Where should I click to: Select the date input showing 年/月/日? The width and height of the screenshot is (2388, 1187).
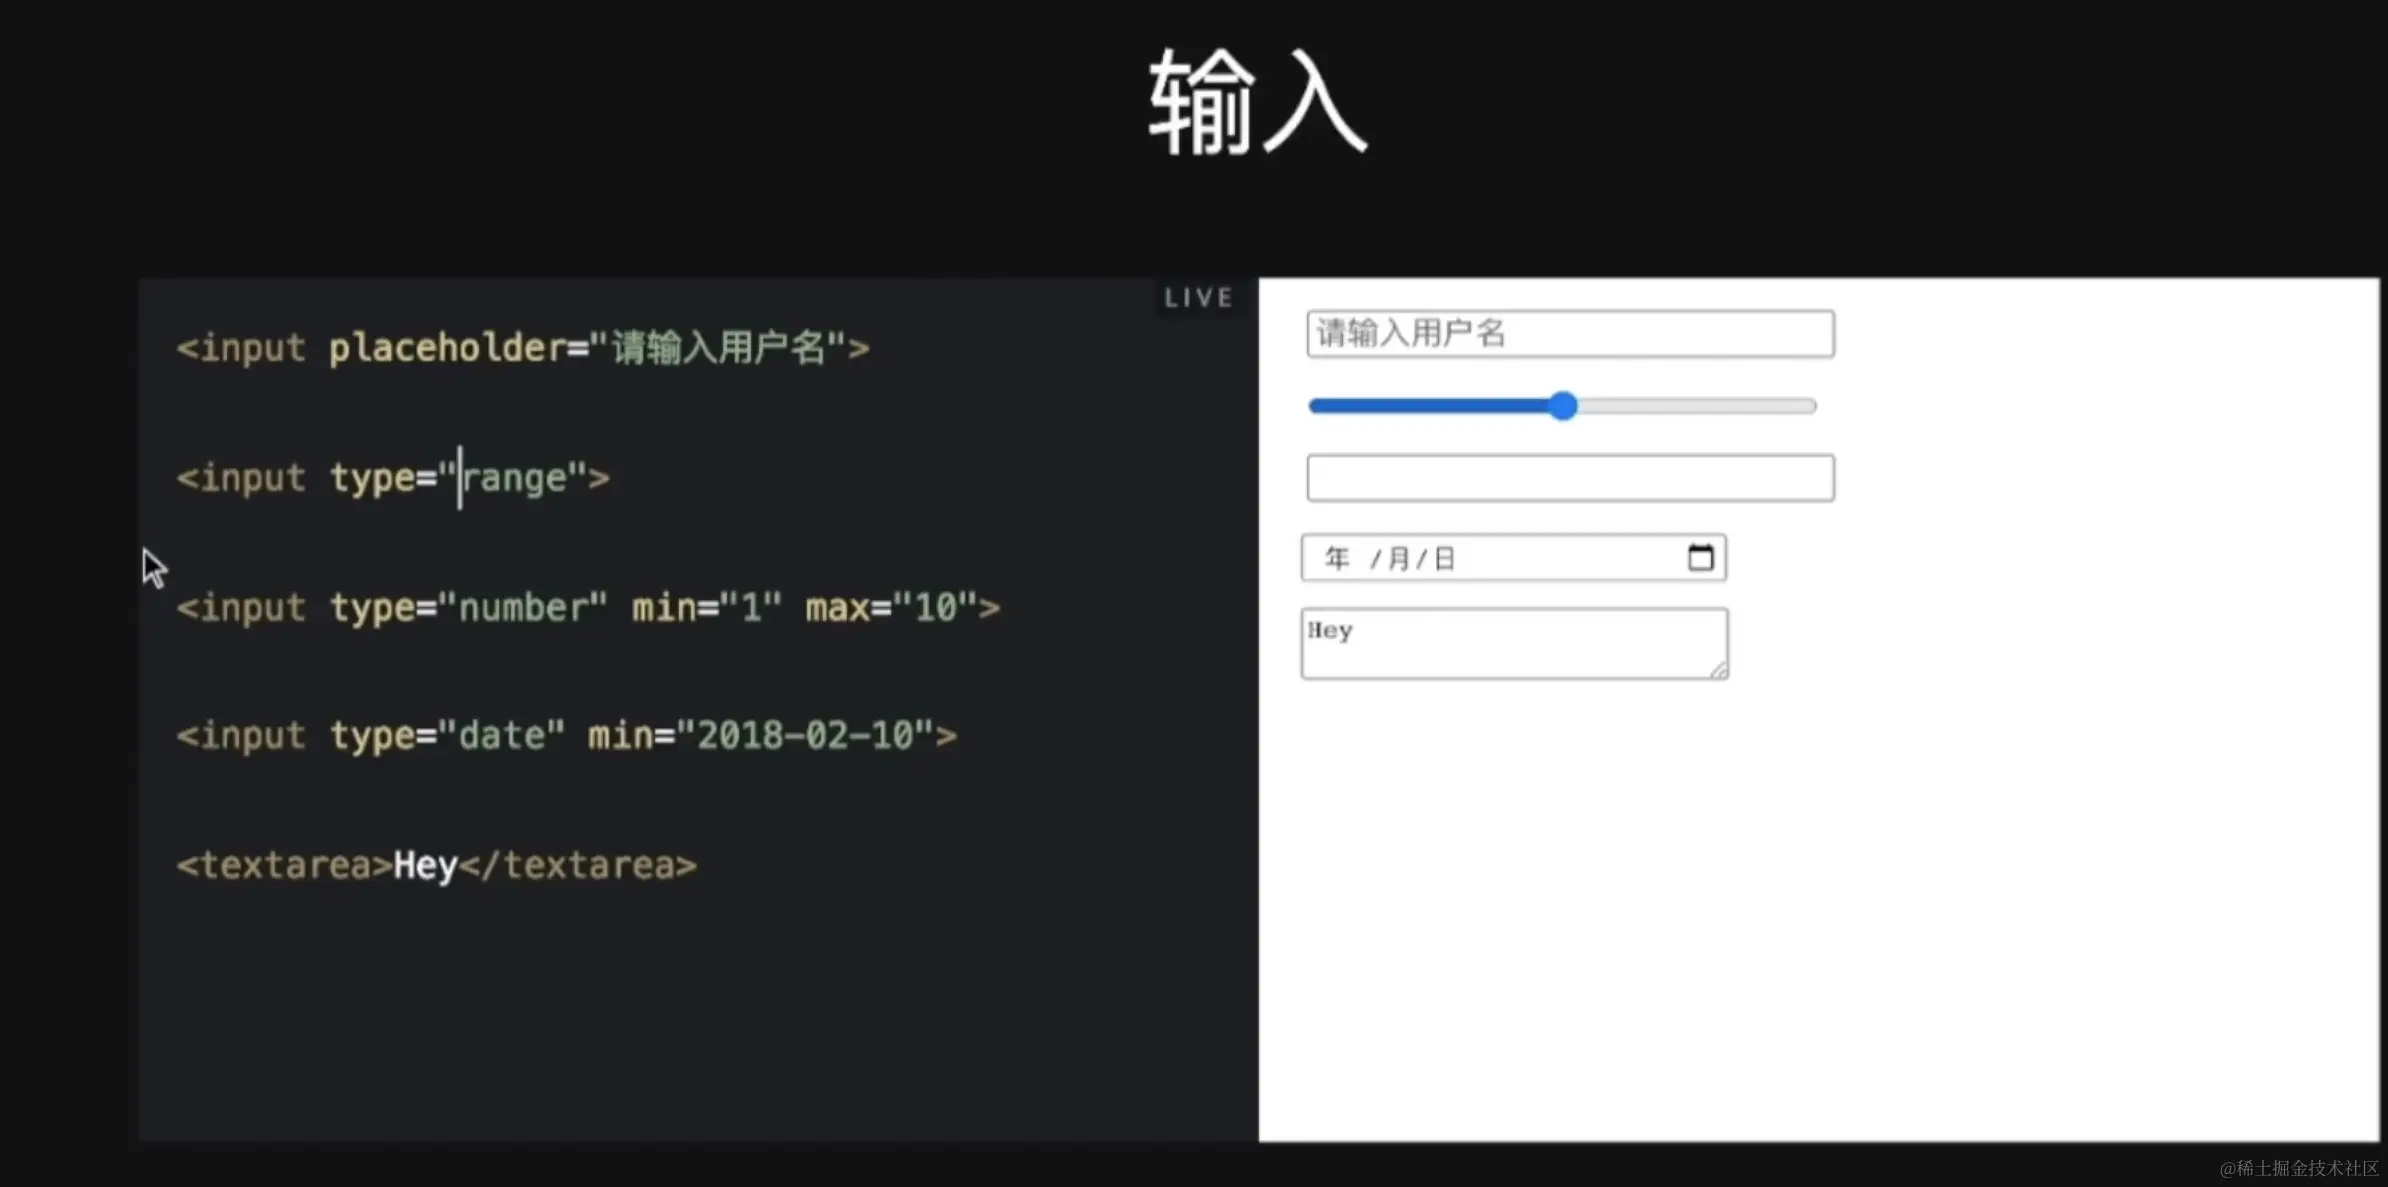coord(1512,557)
